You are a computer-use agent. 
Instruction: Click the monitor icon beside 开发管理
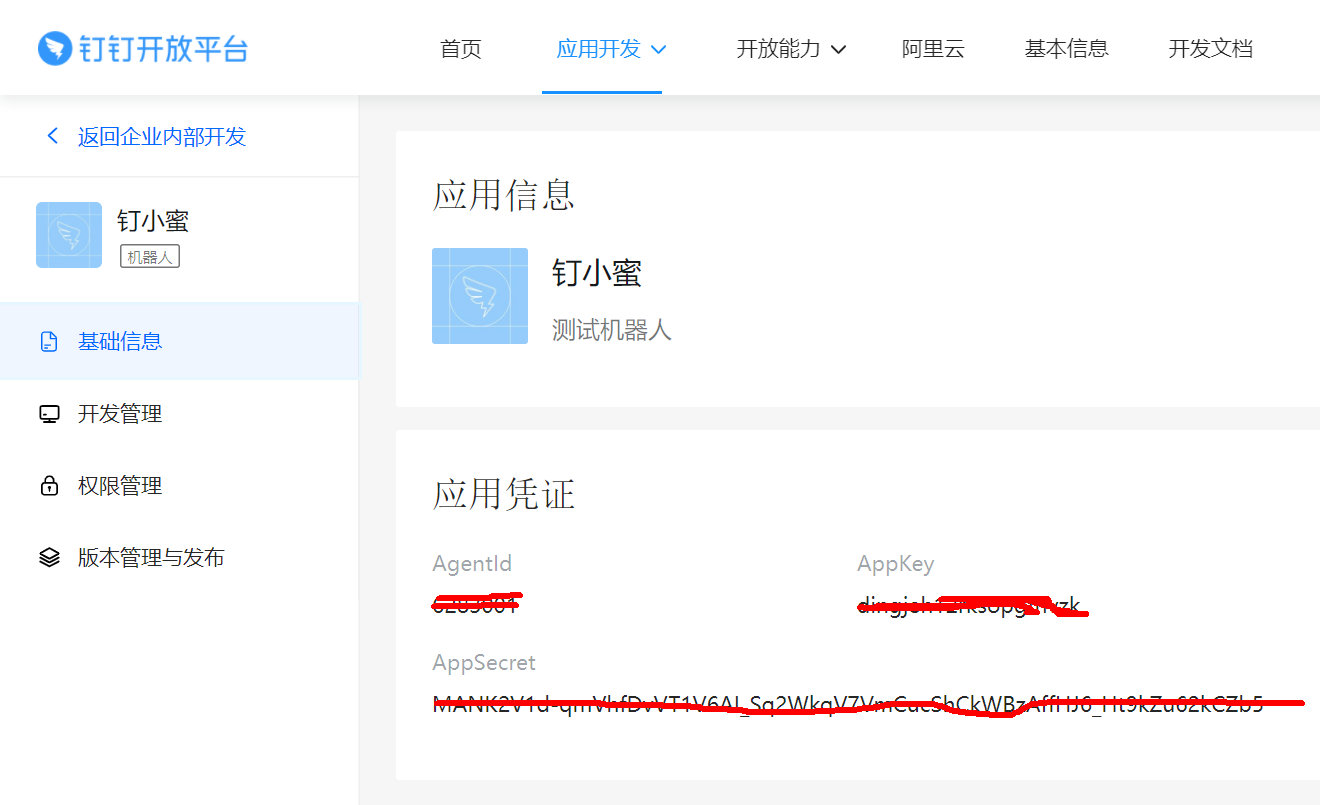(x=49, y=414)
